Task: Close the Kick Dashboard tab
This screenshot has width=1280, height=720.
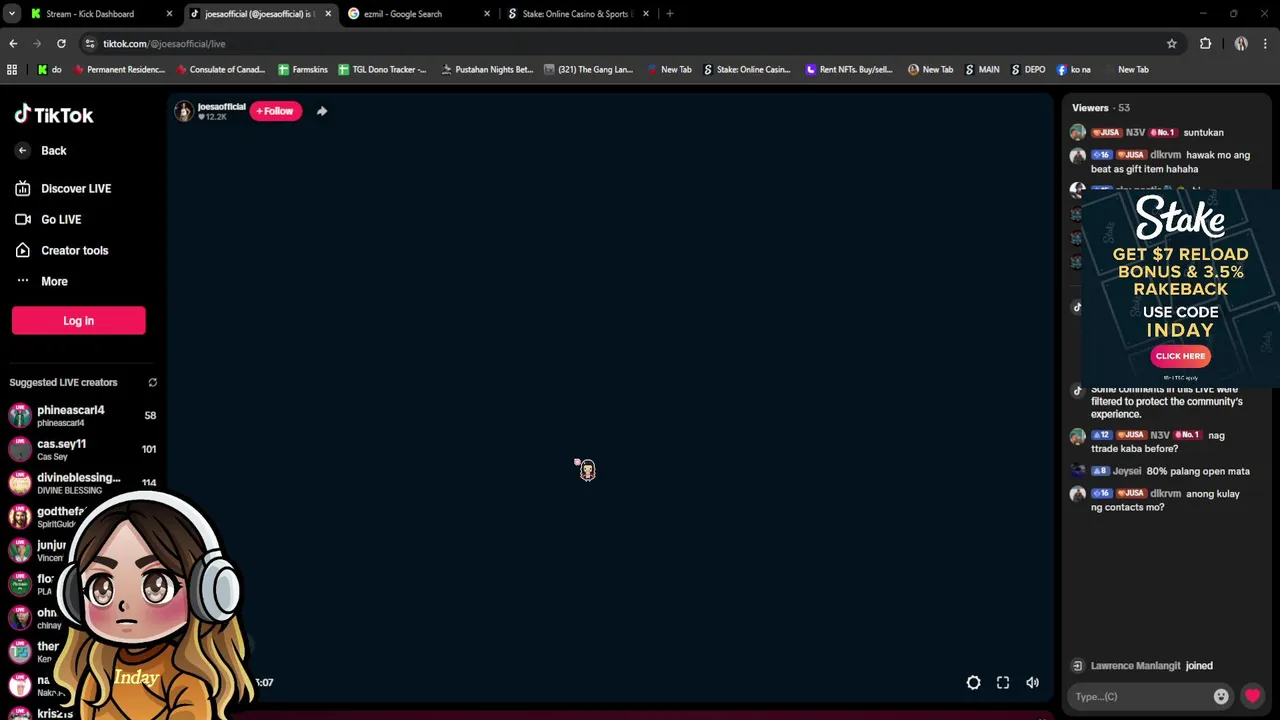Action: coord(169,14)
